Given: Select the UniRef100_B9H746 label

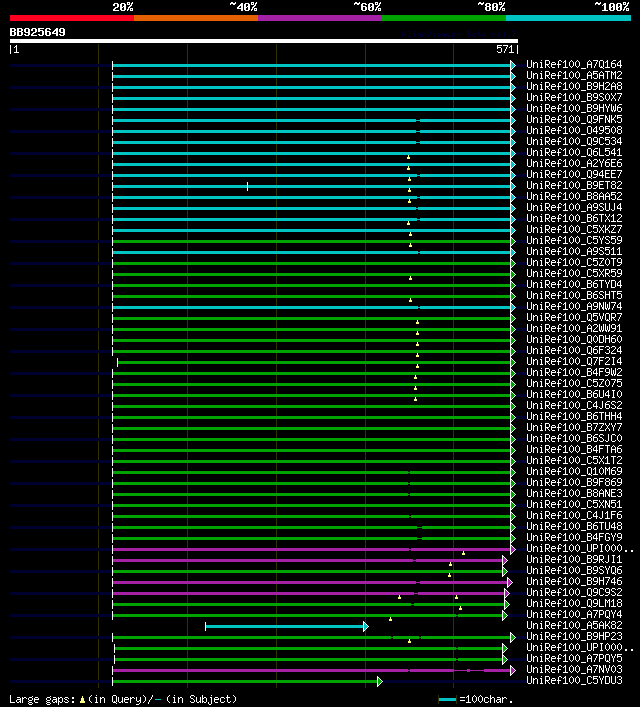Looking at the screenshot, I should click(x=574, y=582).
